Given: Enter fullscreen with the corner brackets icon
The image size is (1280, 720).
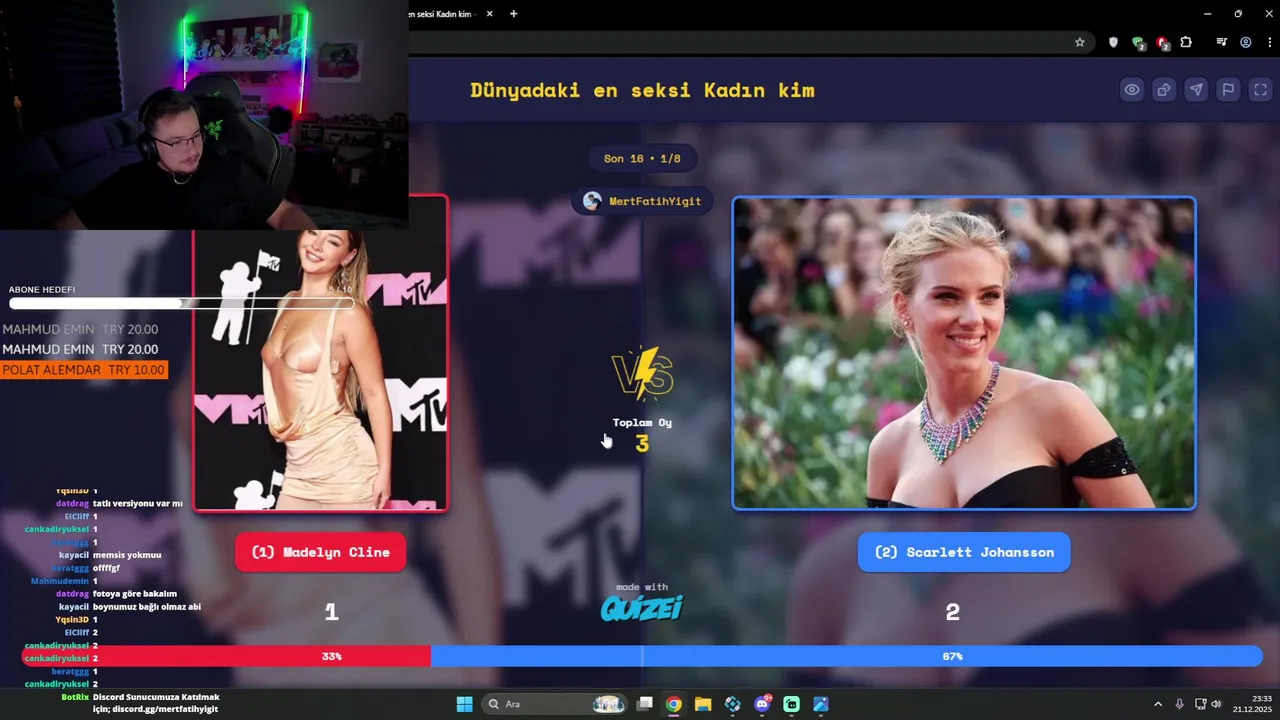Looking at the screenshot, I should tap(1260, 90).
